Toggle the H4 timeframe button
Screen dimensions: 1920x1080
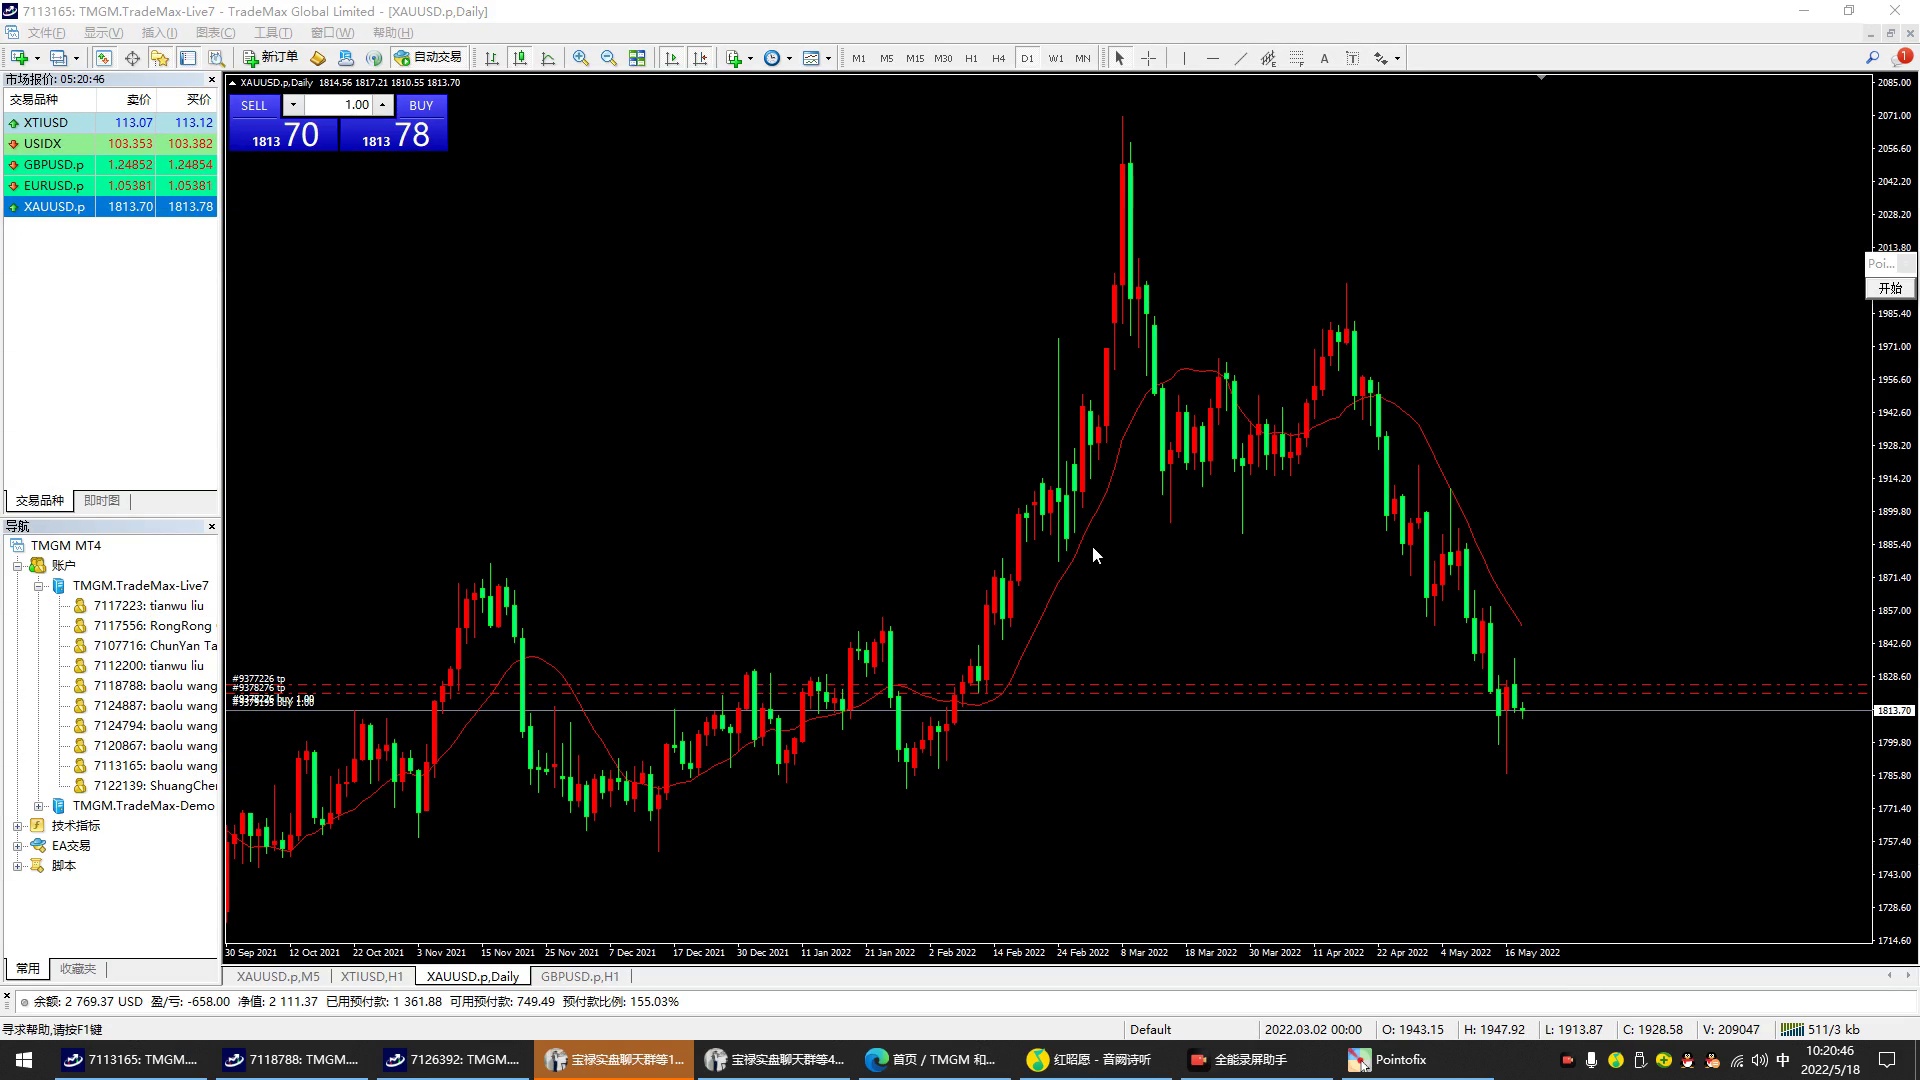click(998, 58)
